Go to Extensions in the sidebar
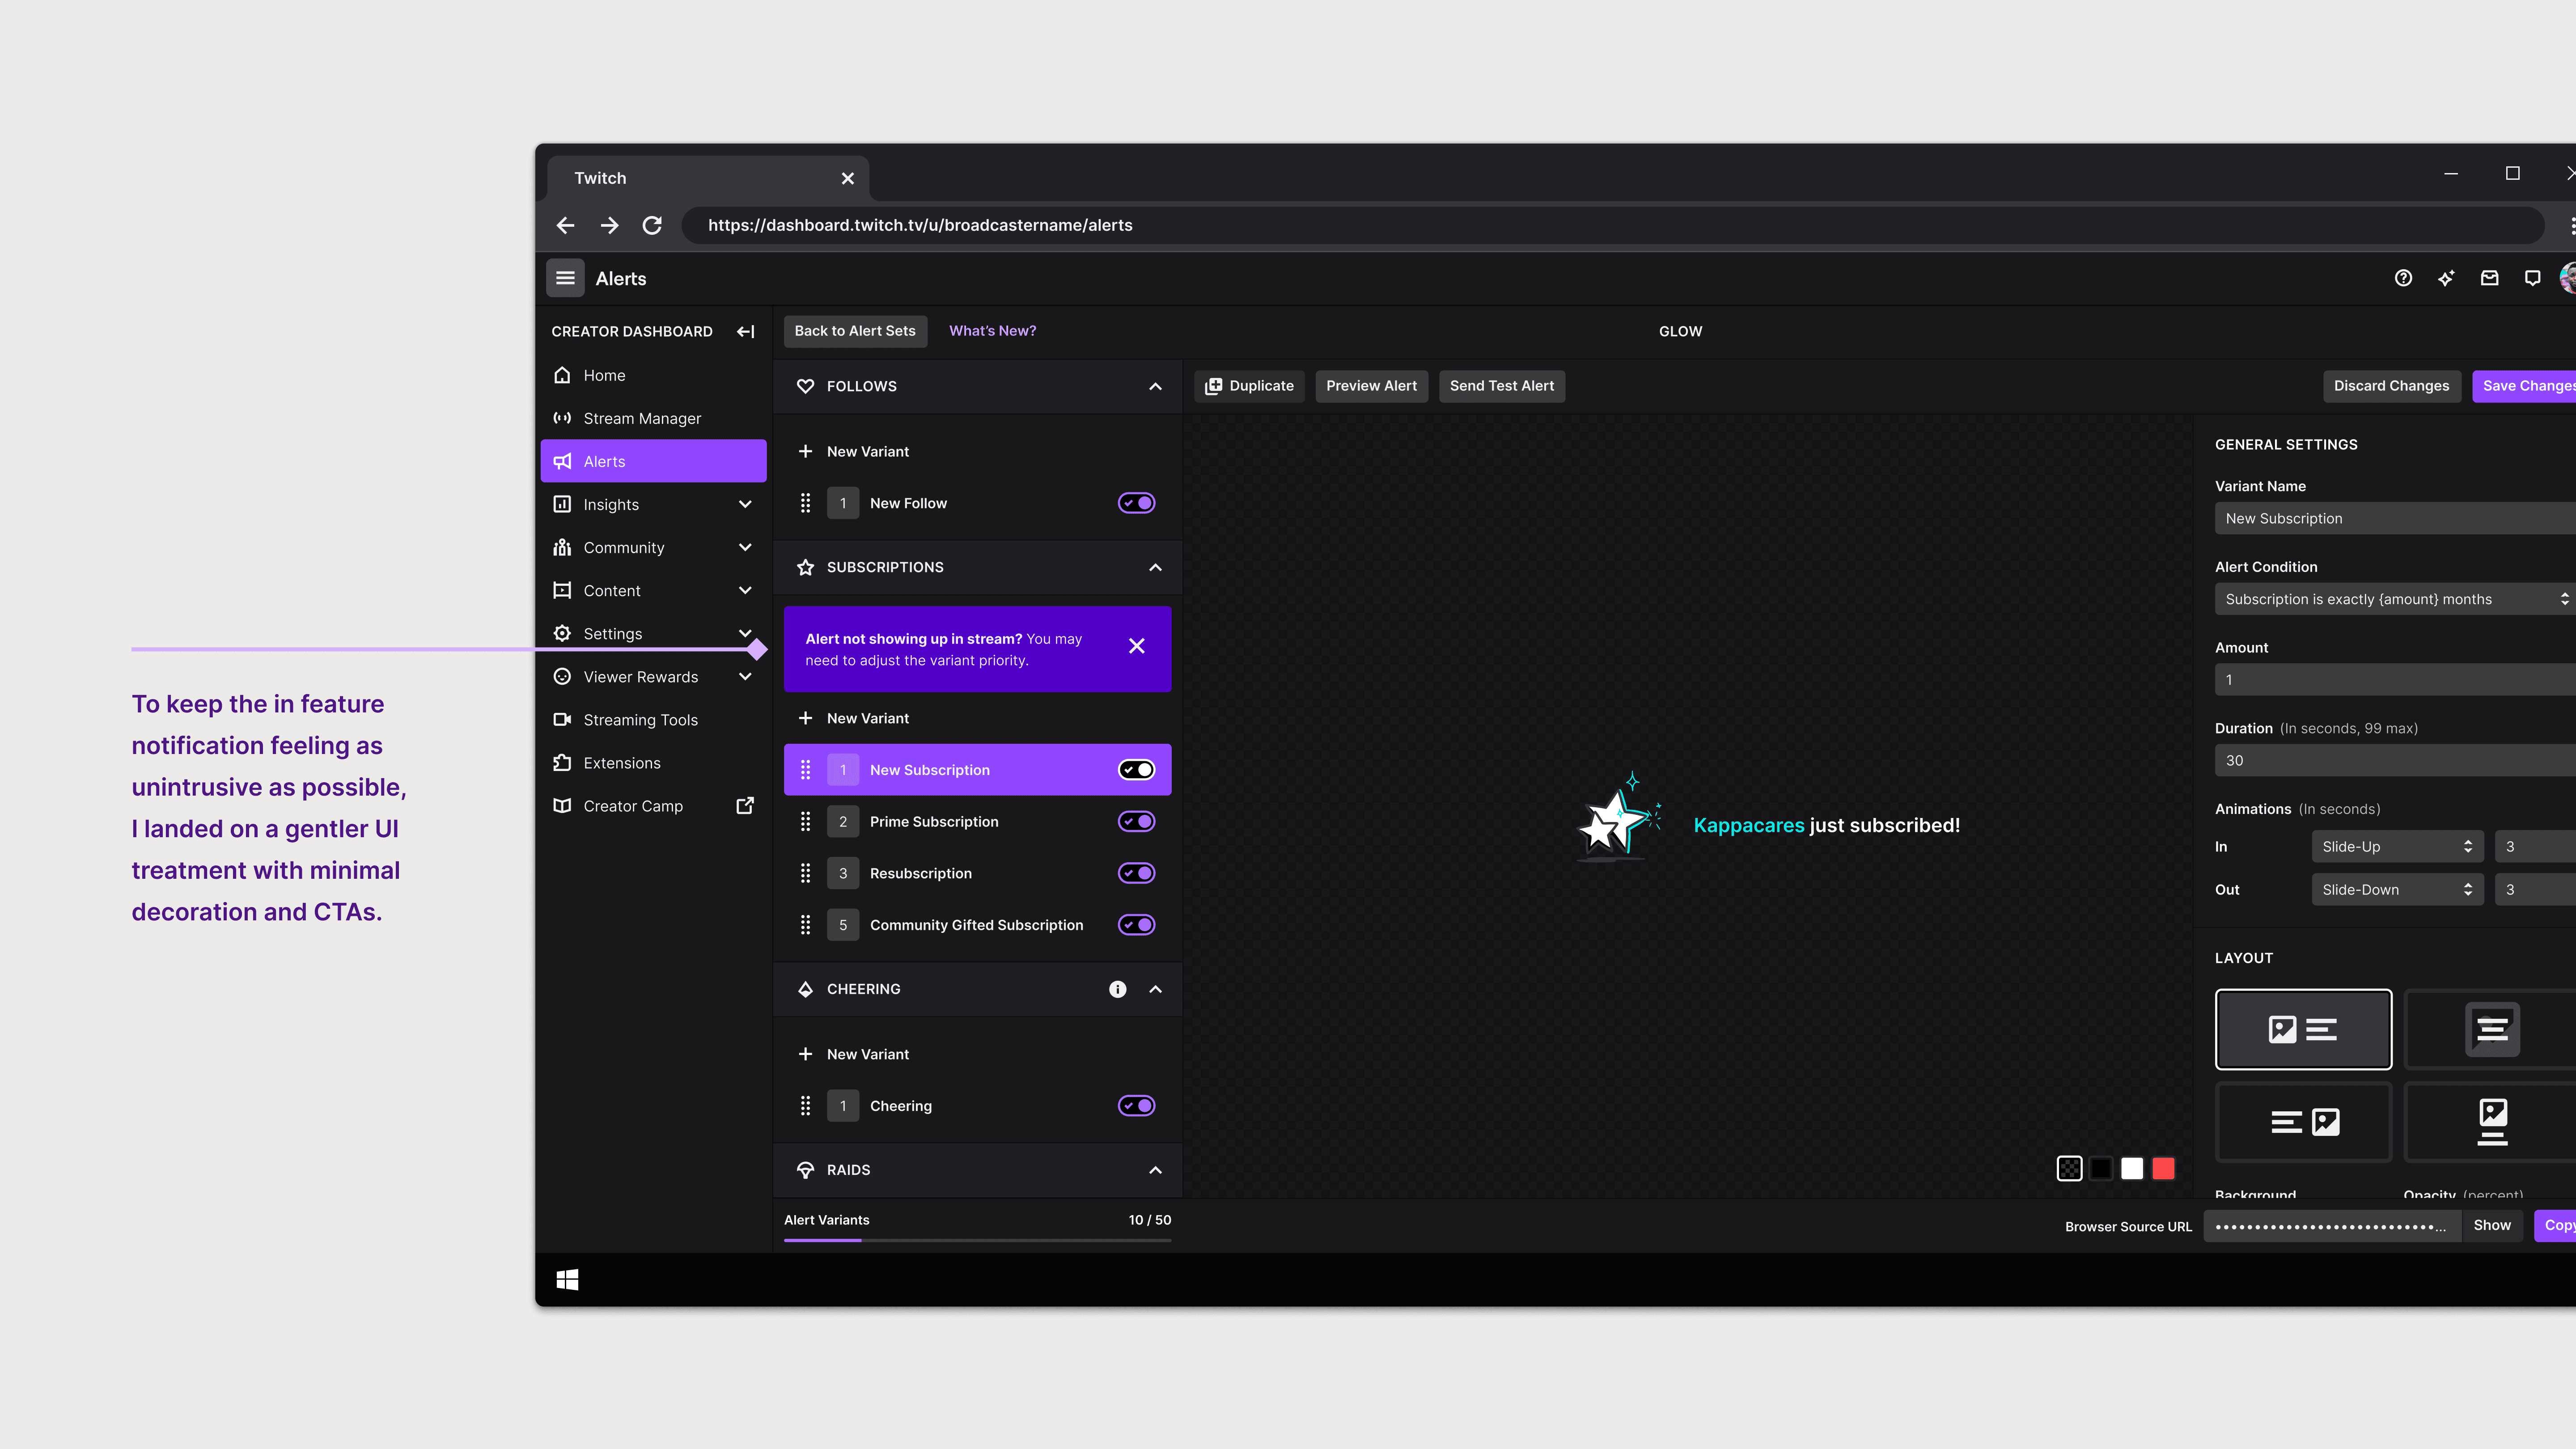Image resolution: width=2576 pixels, height=1449 pixels. click(621, 763)
